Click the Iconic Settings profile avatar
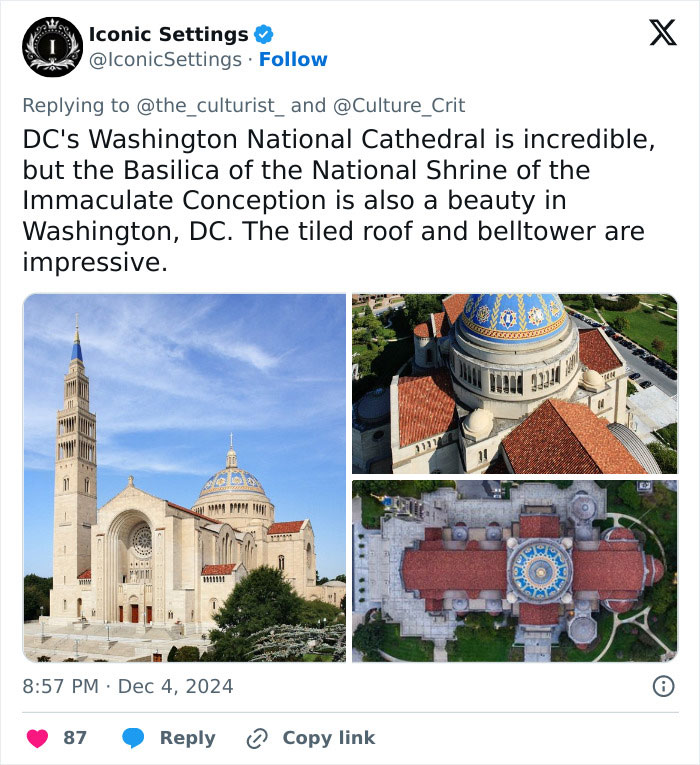The image size is (700, 765). (52, 47)
